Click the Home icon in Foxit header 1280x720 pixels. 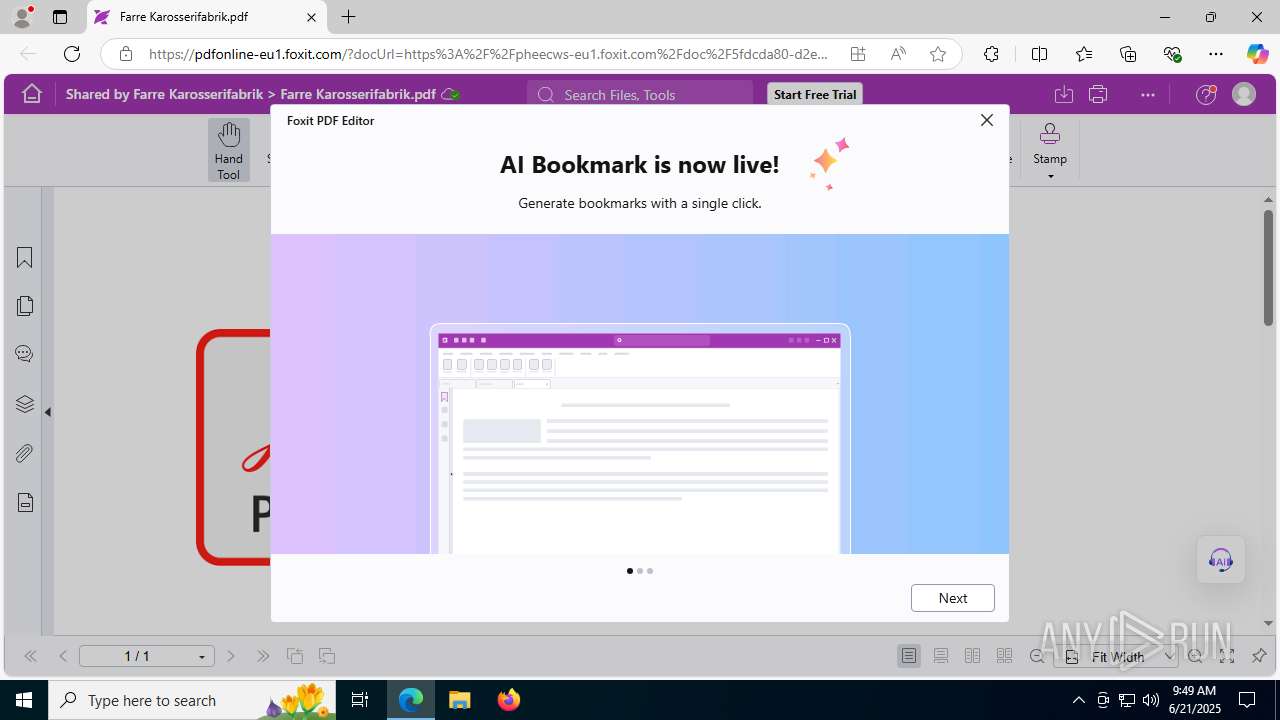point(32,94)
